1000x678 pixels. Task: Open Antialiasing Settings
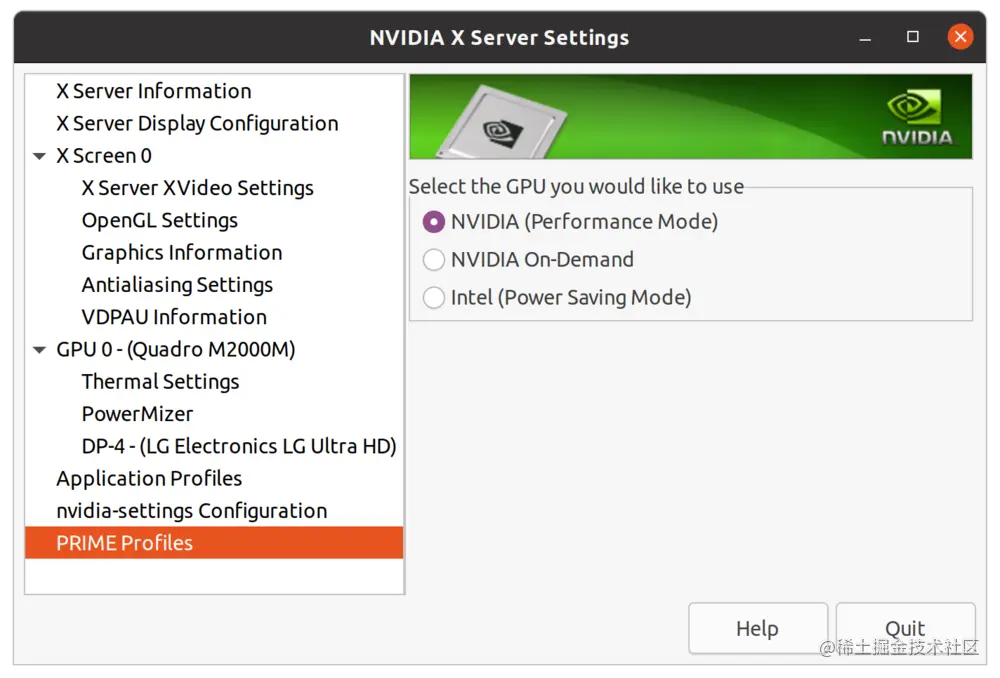coord(176,285)
